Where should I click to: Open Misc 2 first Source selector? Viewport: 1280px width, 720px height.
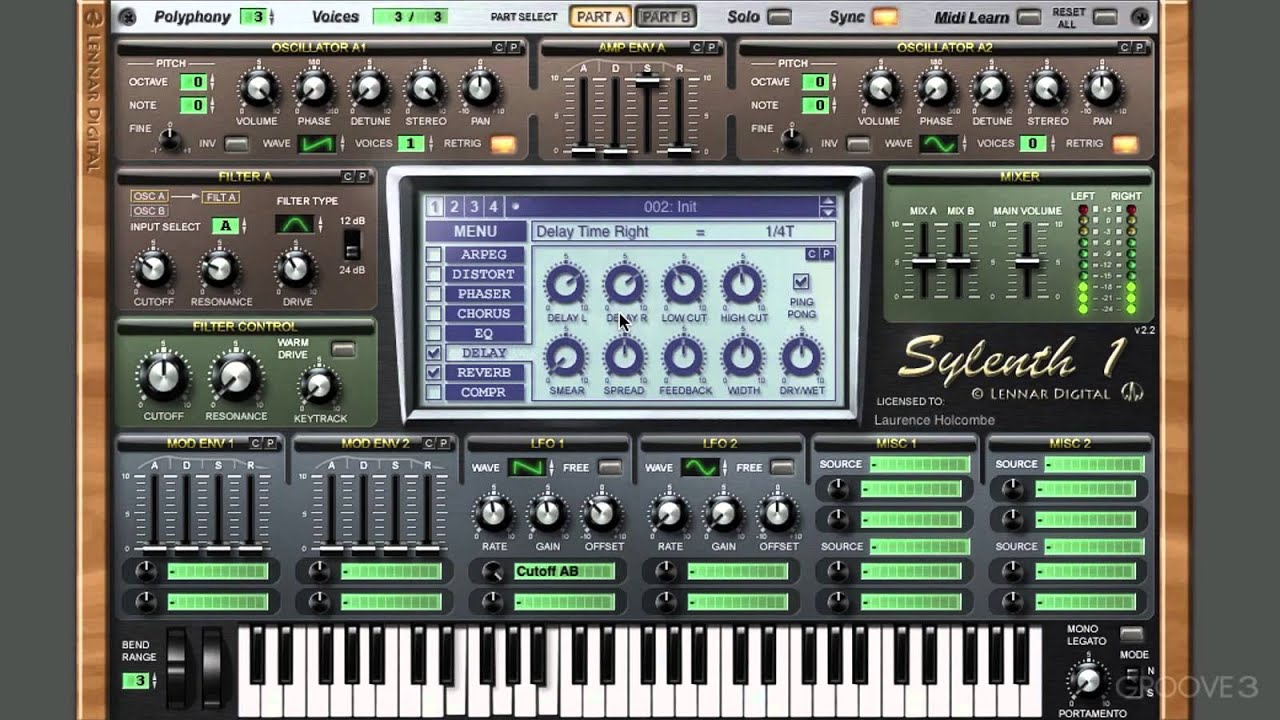(x=1094, y=465)
